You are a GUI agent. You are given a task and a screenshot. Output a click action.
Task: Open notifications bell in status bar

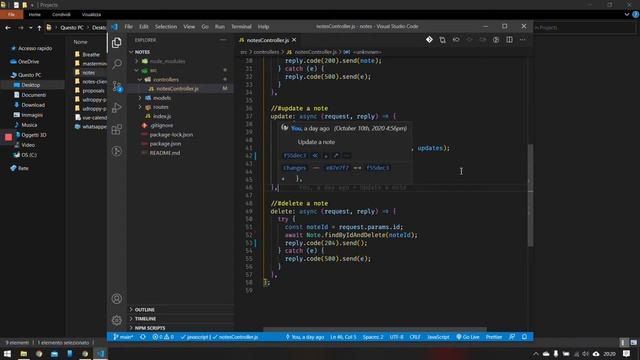point(524,337)
